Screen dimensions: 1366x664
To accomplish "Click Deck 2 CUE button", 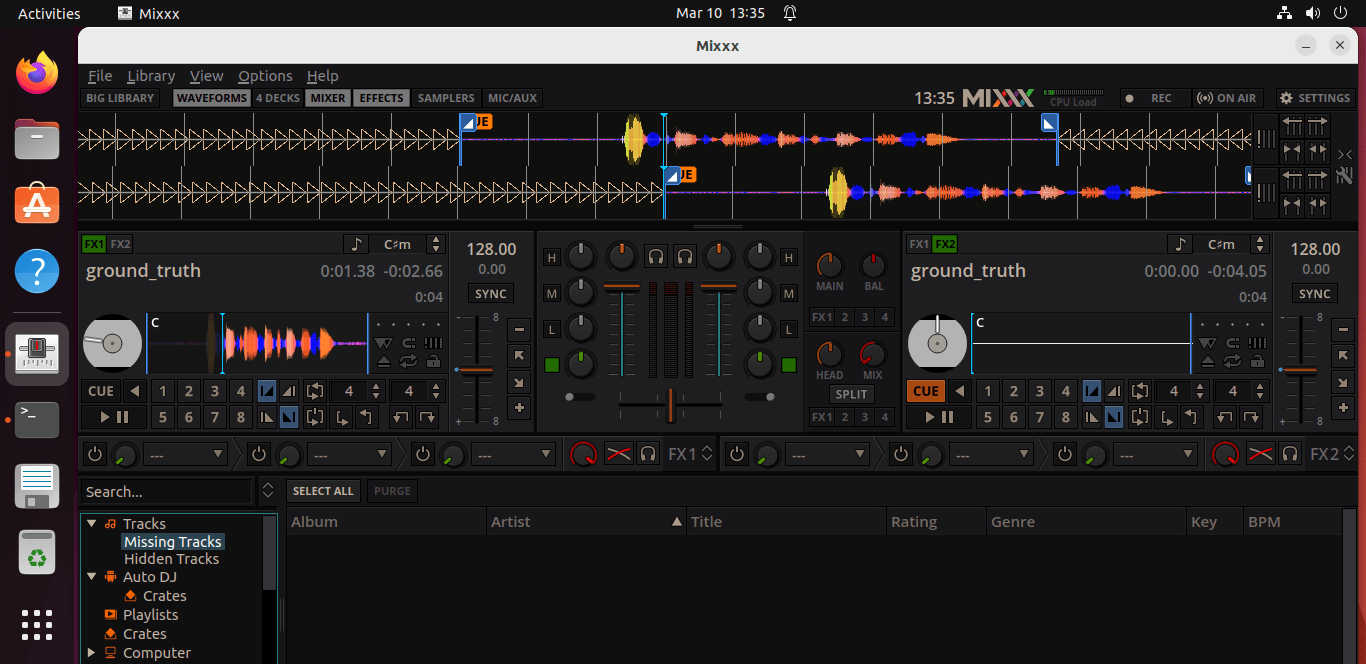I will [926, 391].
